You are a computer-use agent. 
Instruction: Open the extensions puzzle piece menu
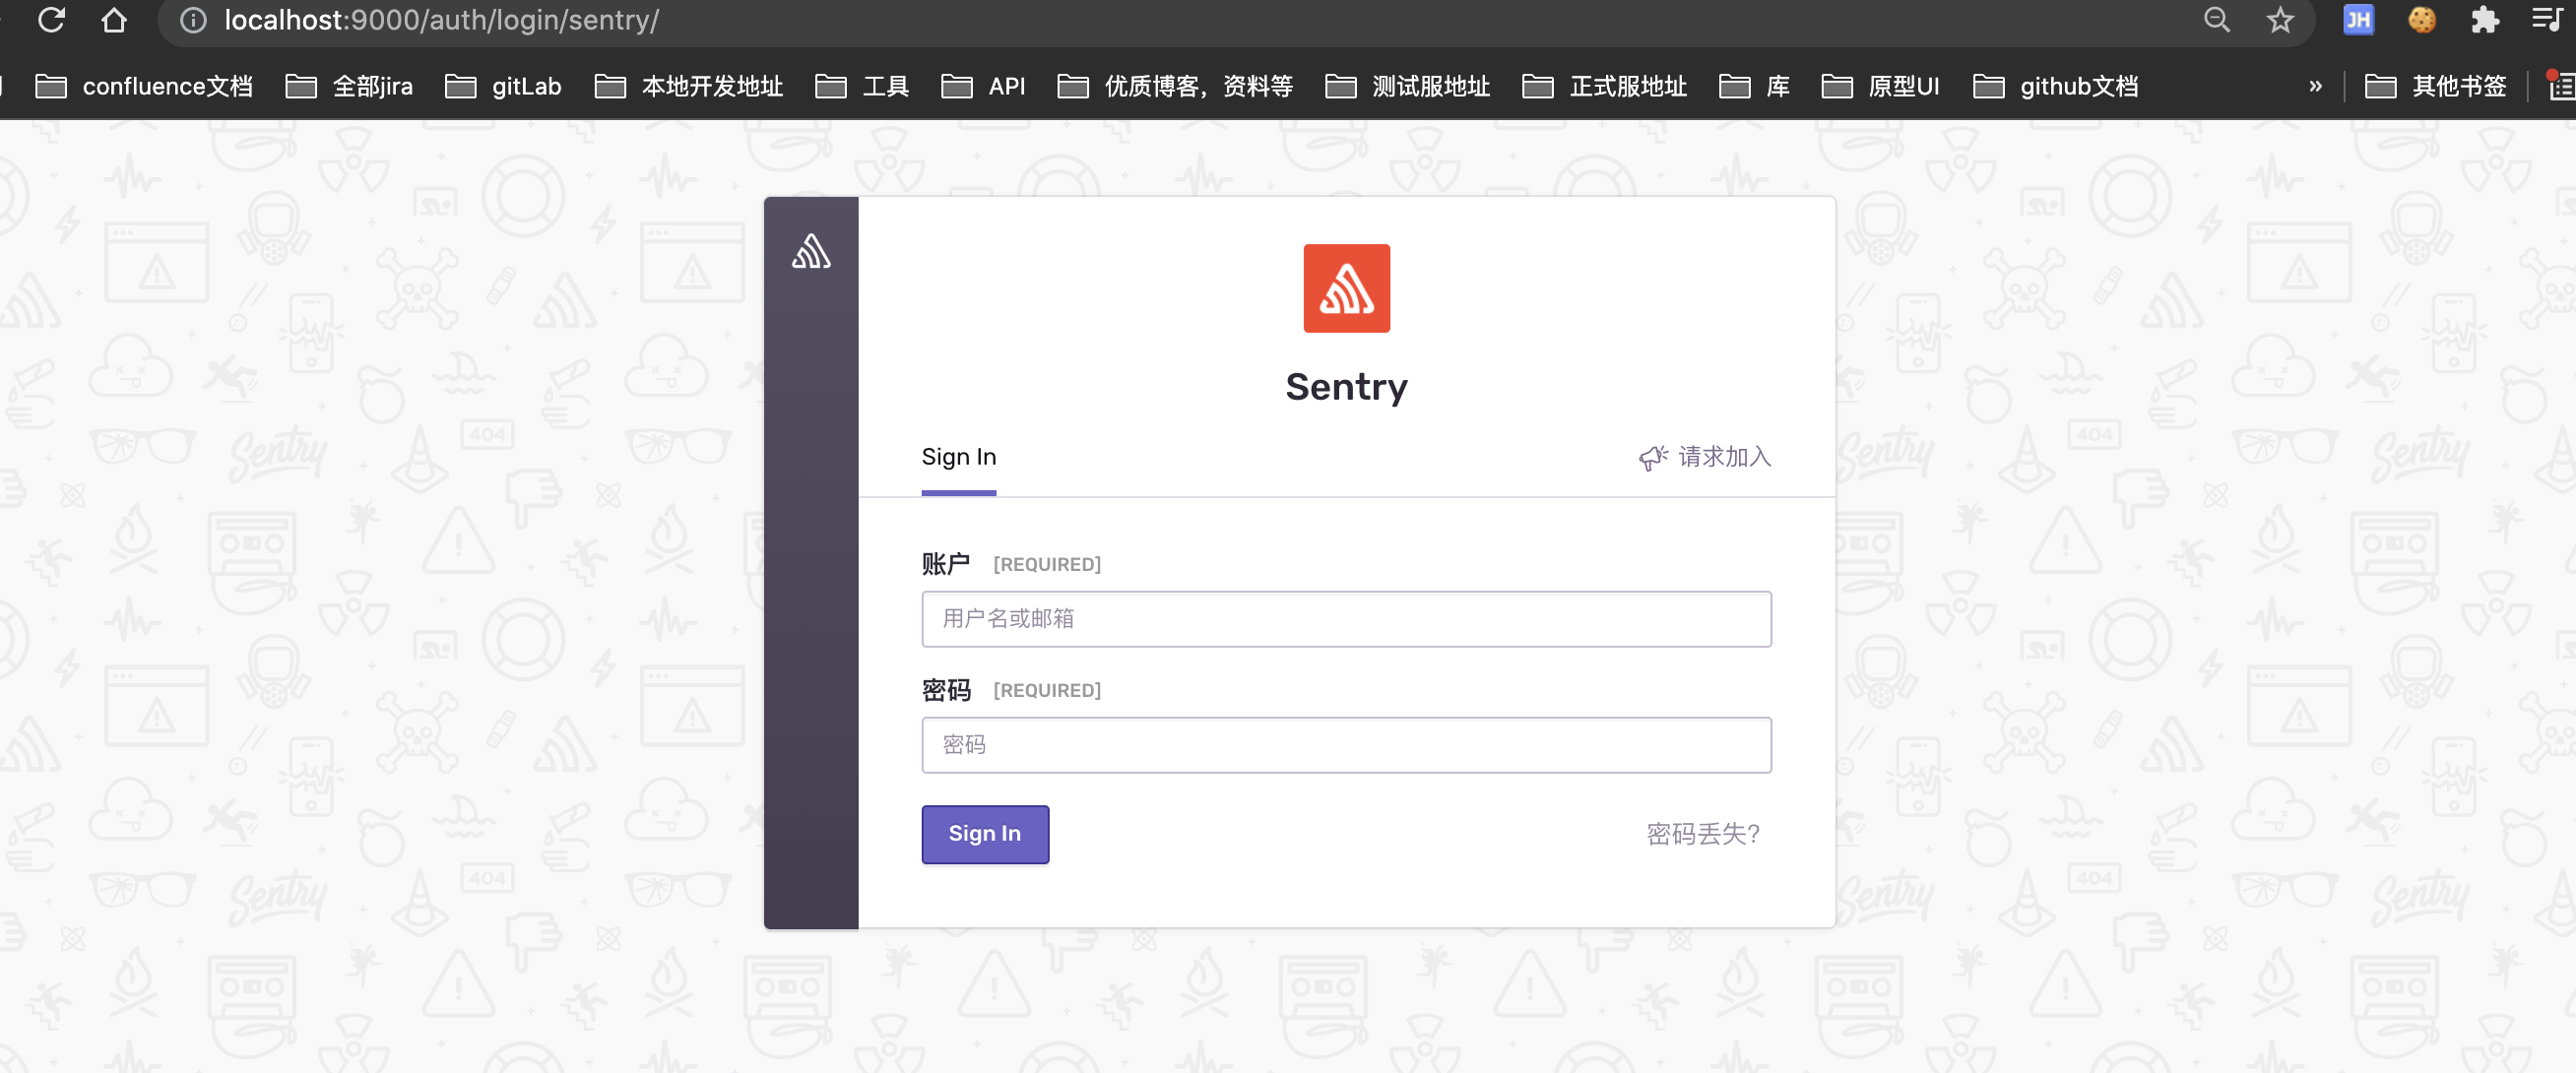coord(2485,20)
